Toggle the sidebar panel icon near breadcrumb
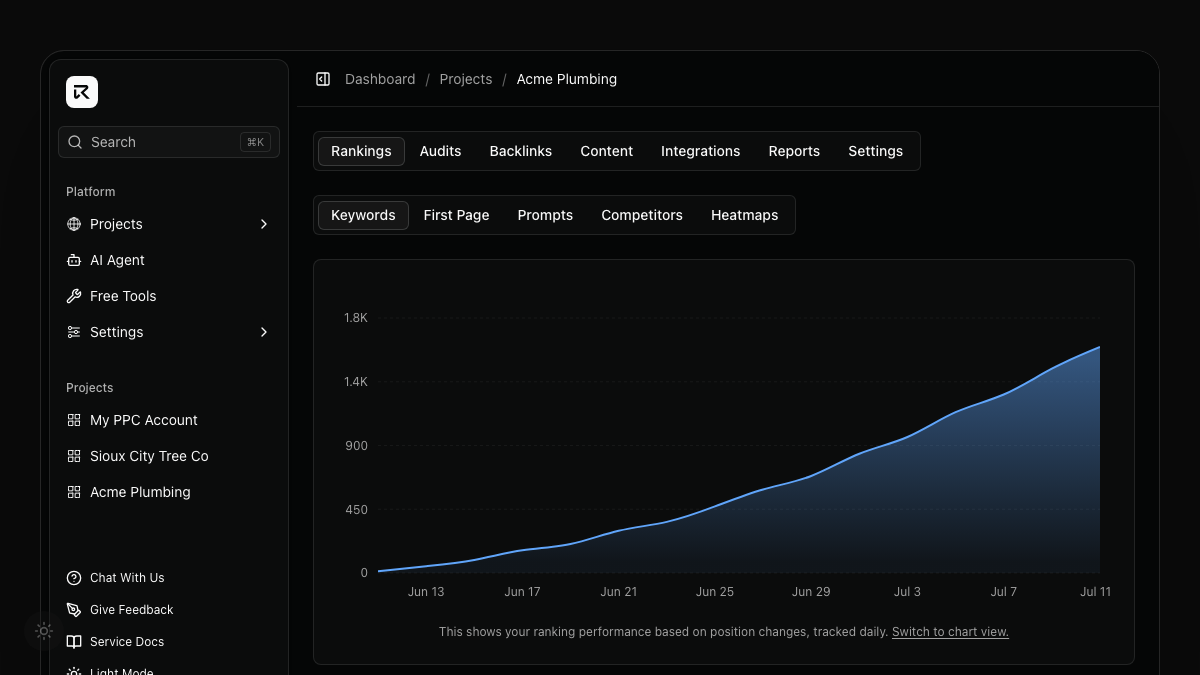Viewport: 1200px width, 675px height. pyautogui.click(x=323, y=79)
